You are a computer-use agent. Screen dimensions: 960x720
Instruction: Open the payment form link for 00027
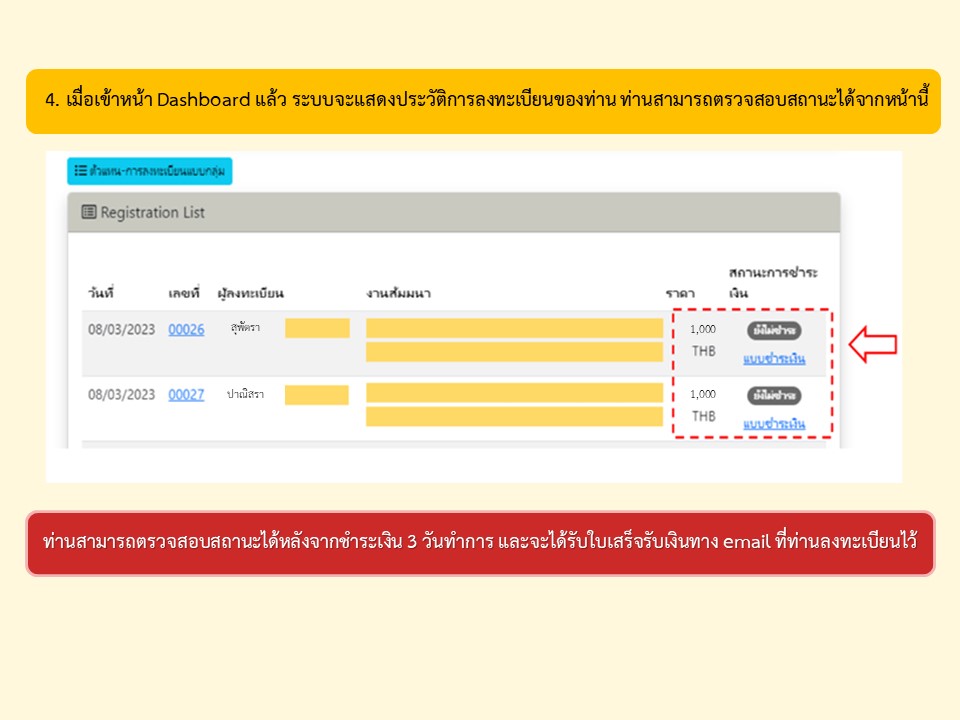click(x=774, y=424)
